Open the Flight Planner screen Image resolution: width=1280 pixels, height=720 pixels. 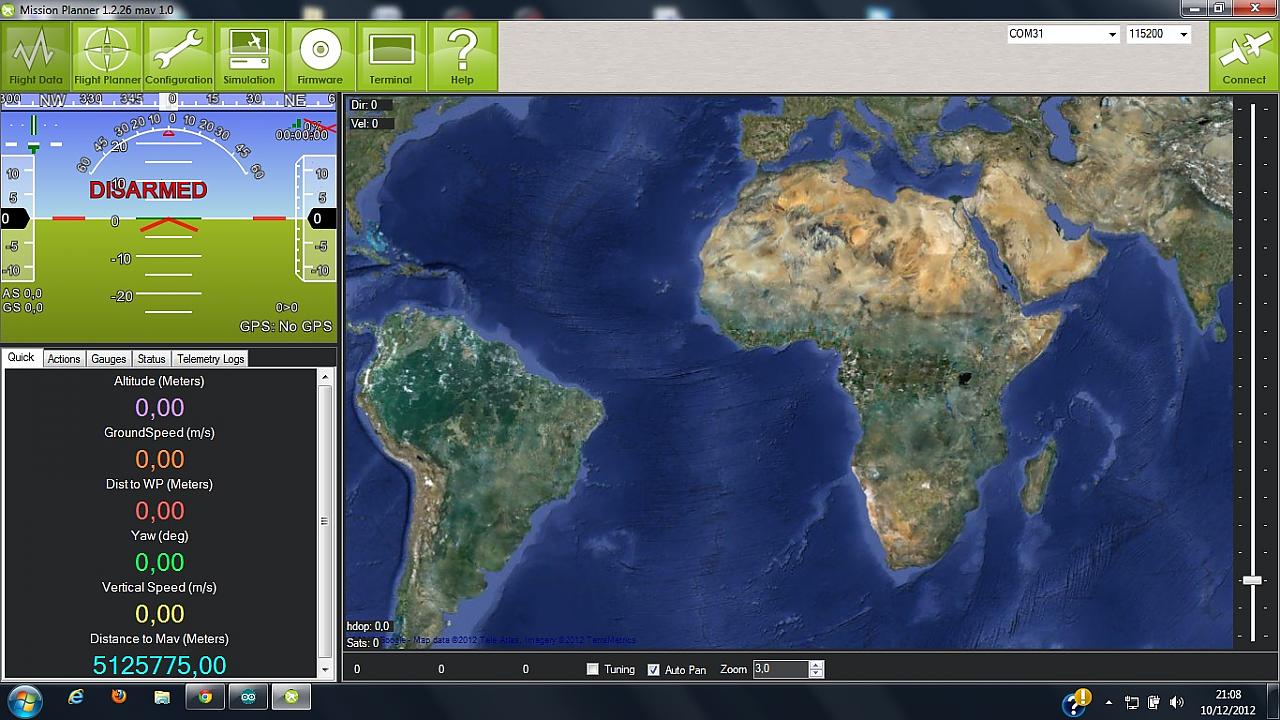click(107, 56)
